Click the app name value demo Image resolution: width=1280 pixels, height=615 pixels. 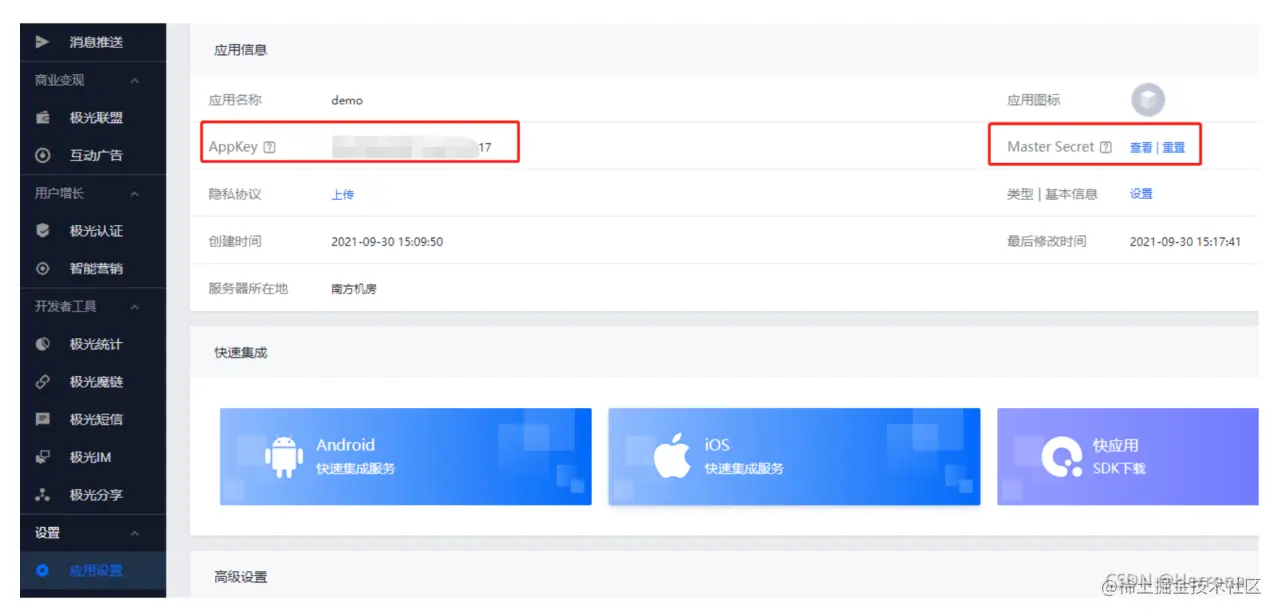pos(347,100)
